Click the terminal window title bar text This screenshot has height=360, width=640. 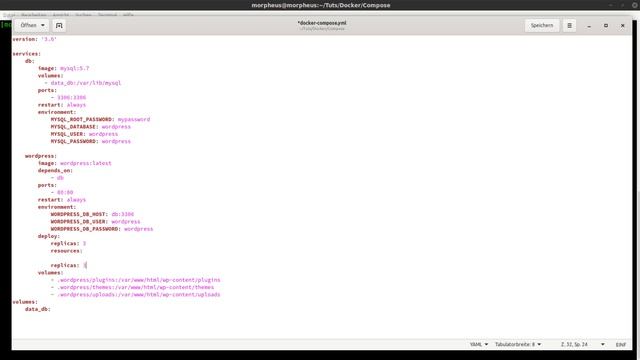coord(321,5)
